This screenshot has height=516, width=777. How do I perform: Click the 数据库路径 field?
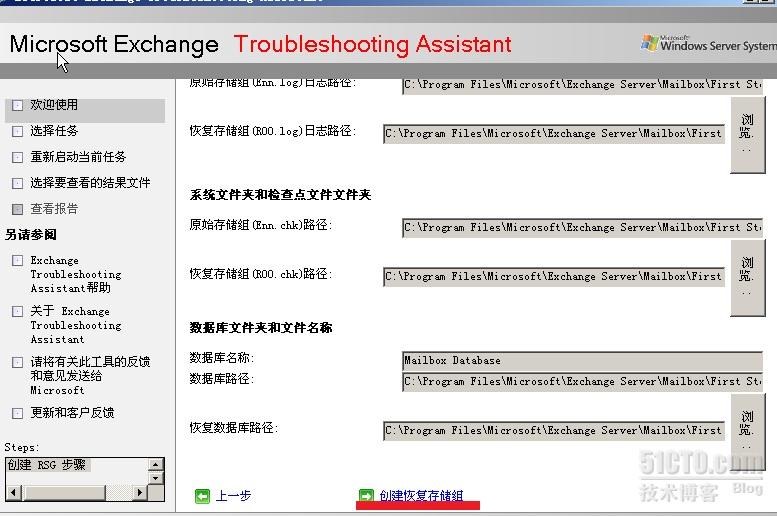pyautogui.click(x=582, y=382)
